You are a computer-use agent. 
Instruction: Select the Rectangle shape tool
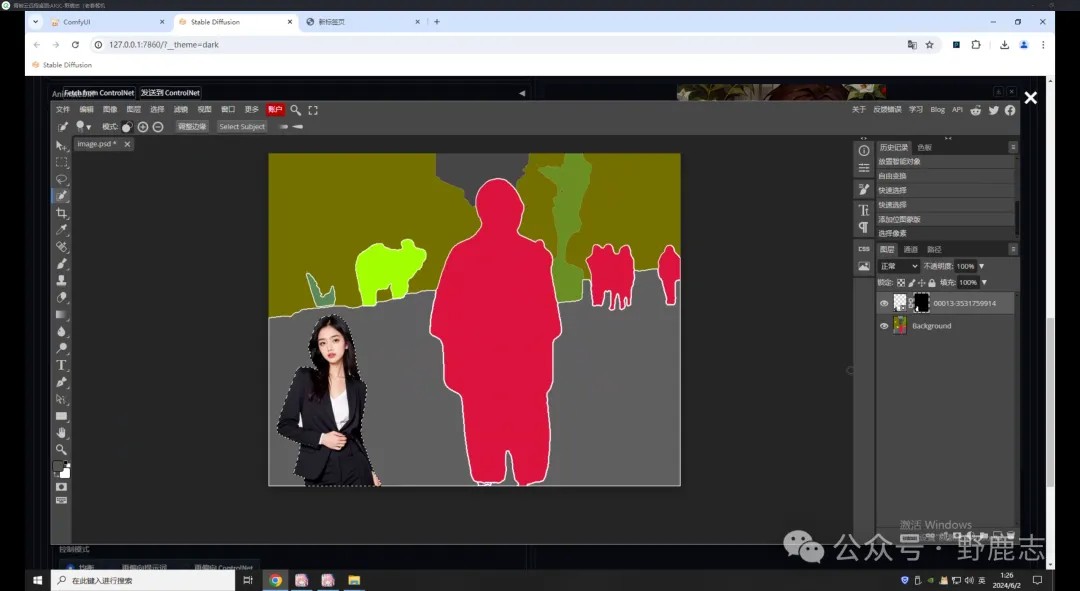click(61, 416)
